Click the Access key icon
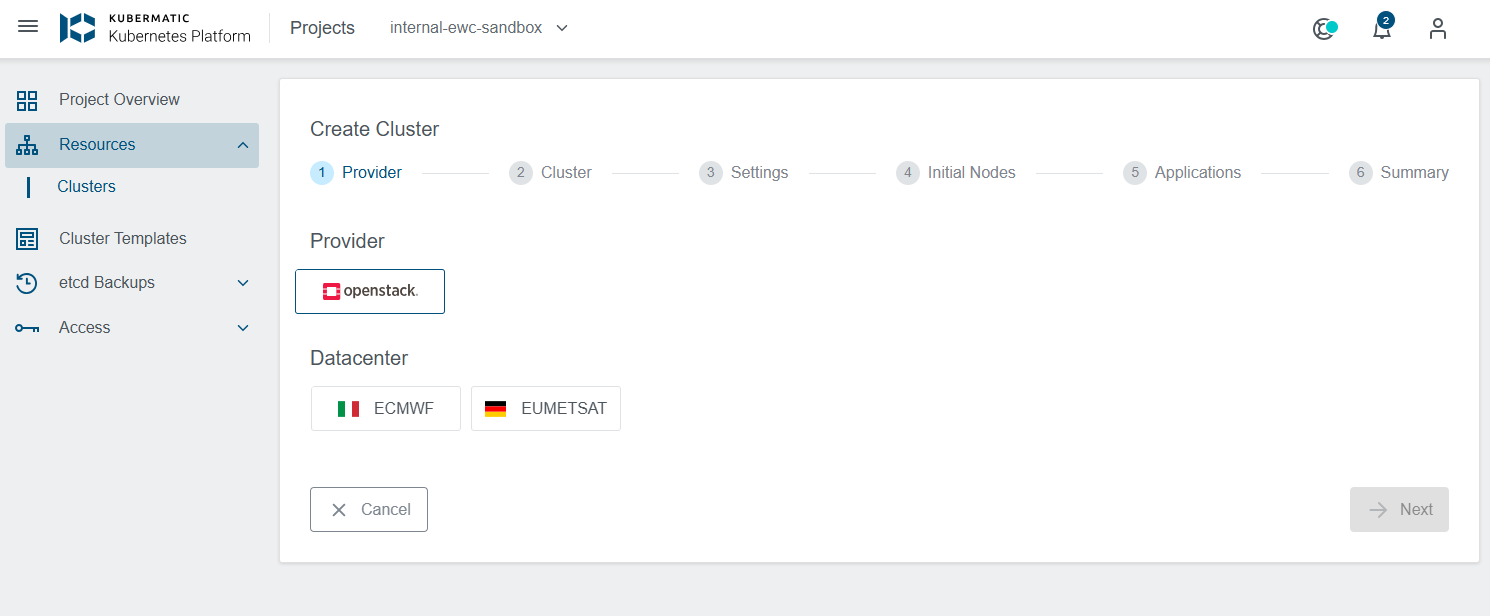 pos(27,328)
